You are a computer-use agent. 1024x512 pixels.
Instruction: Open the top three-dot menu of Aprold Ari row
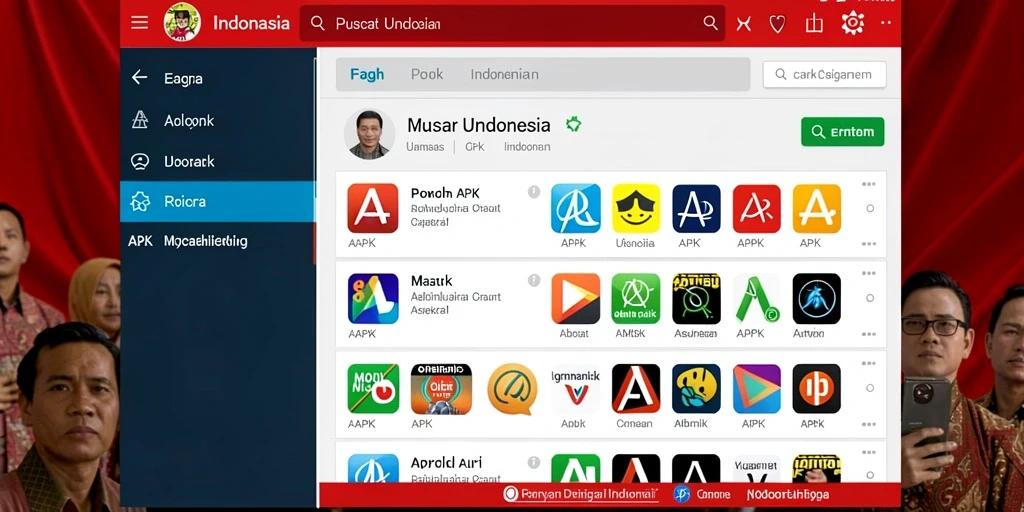869,452
